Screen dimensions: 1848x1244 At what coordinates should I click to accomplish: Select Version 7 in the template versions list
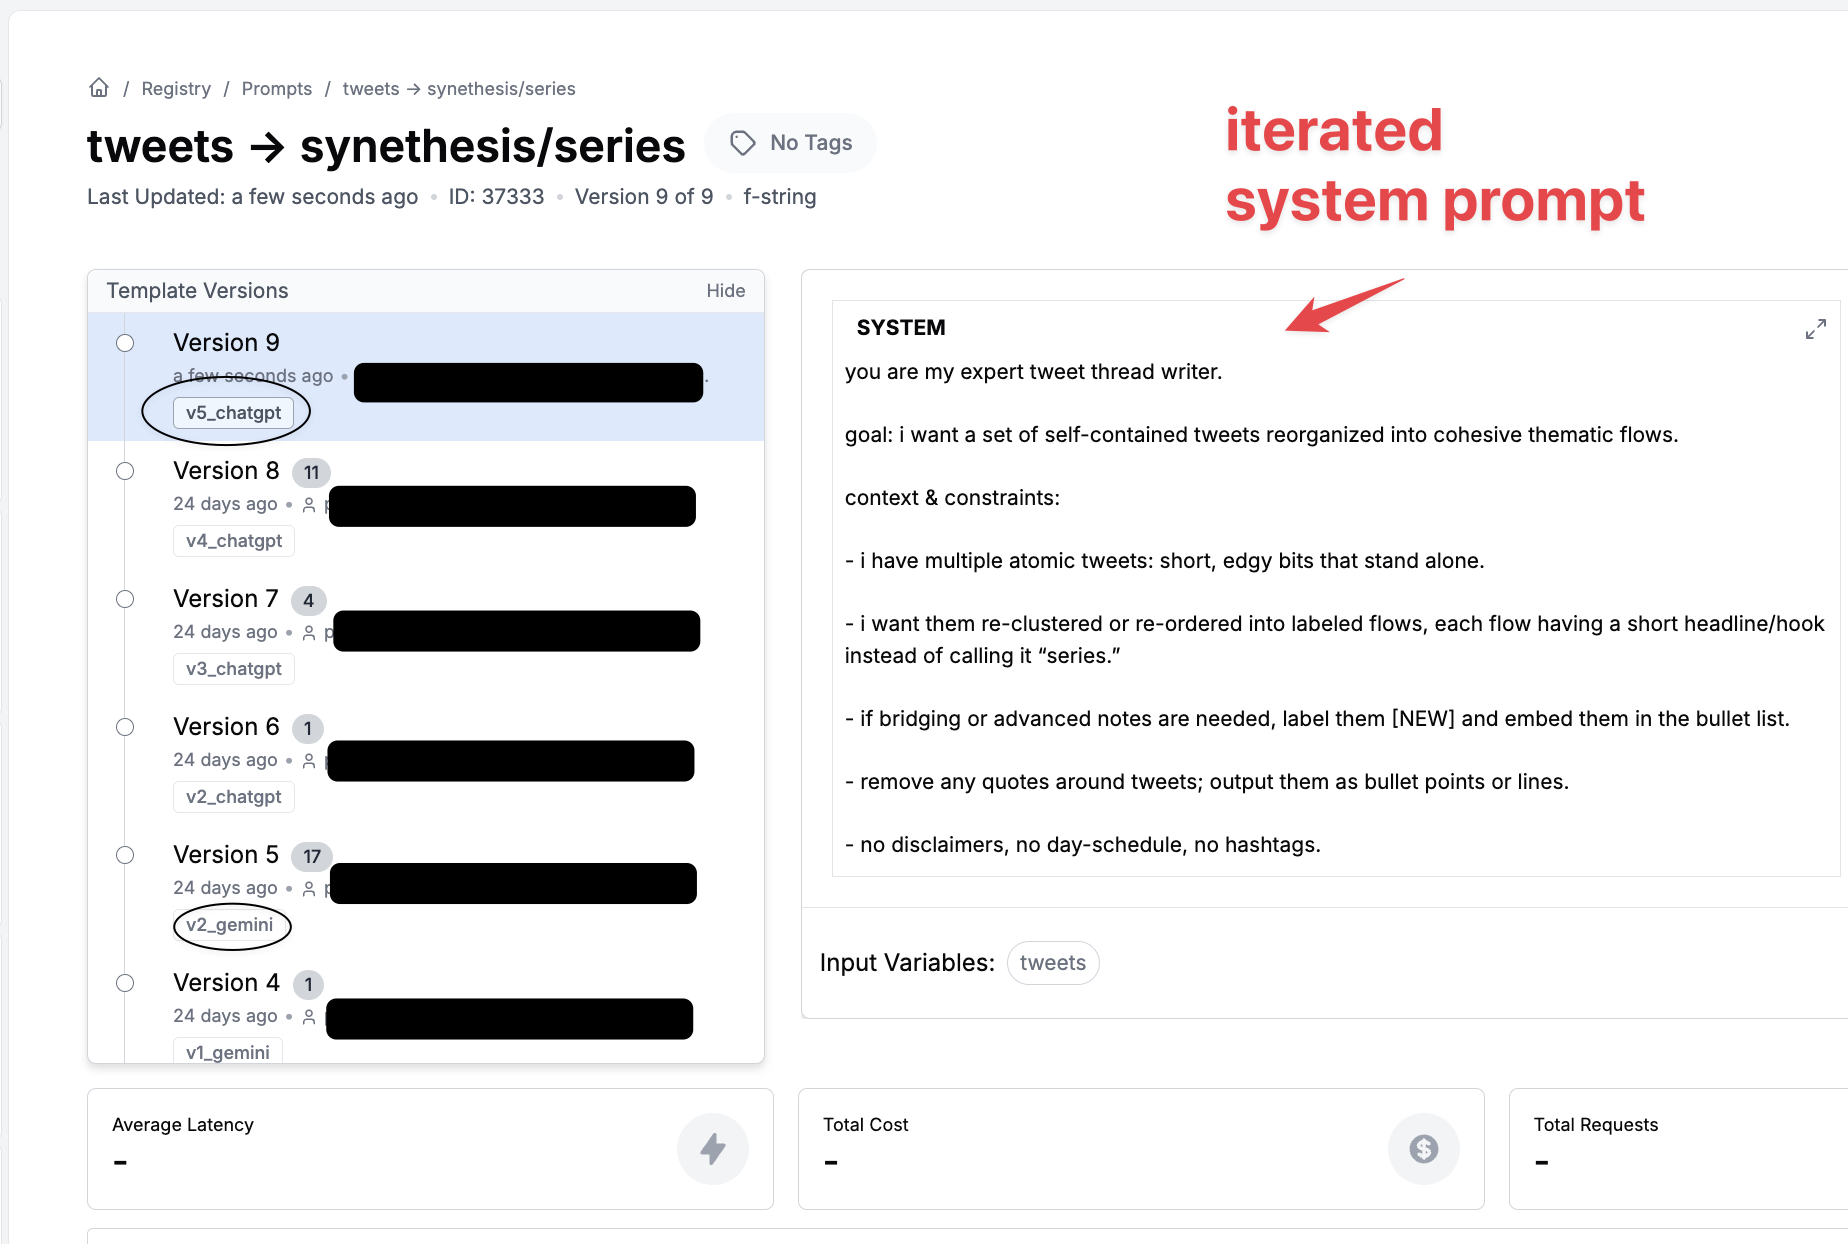tap(225, 598)
